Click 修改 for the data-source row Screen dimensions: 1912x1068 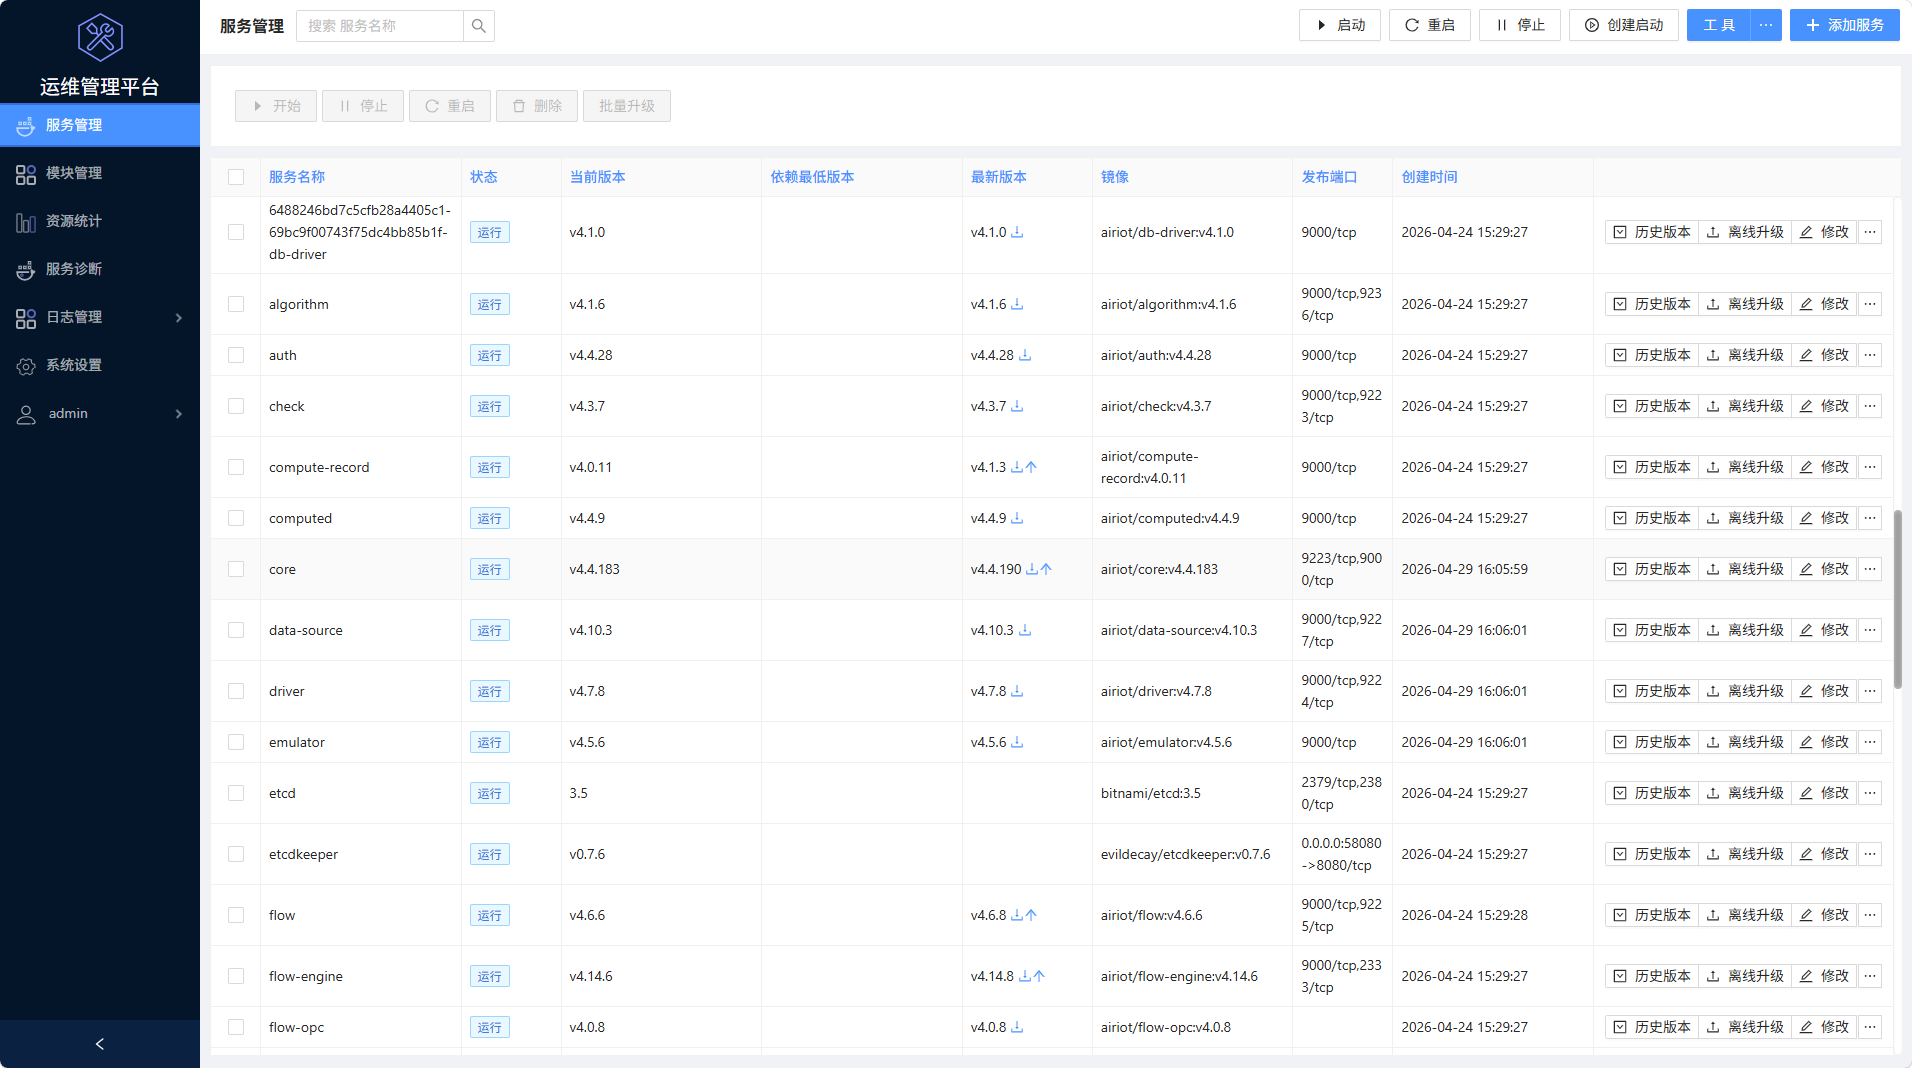point(1824,630)
